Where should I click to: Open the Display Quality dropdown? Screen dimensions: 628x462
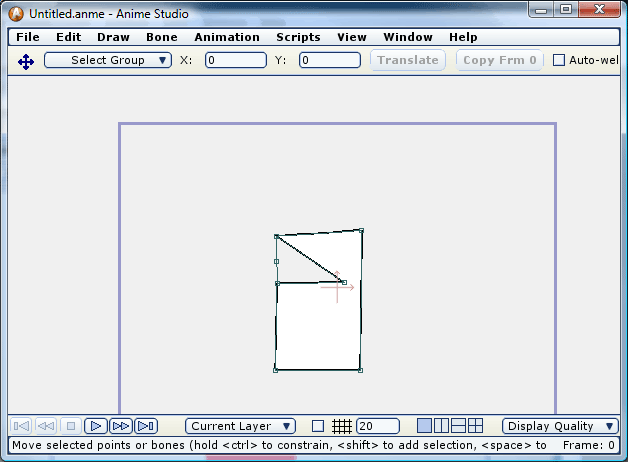[560, 426]
